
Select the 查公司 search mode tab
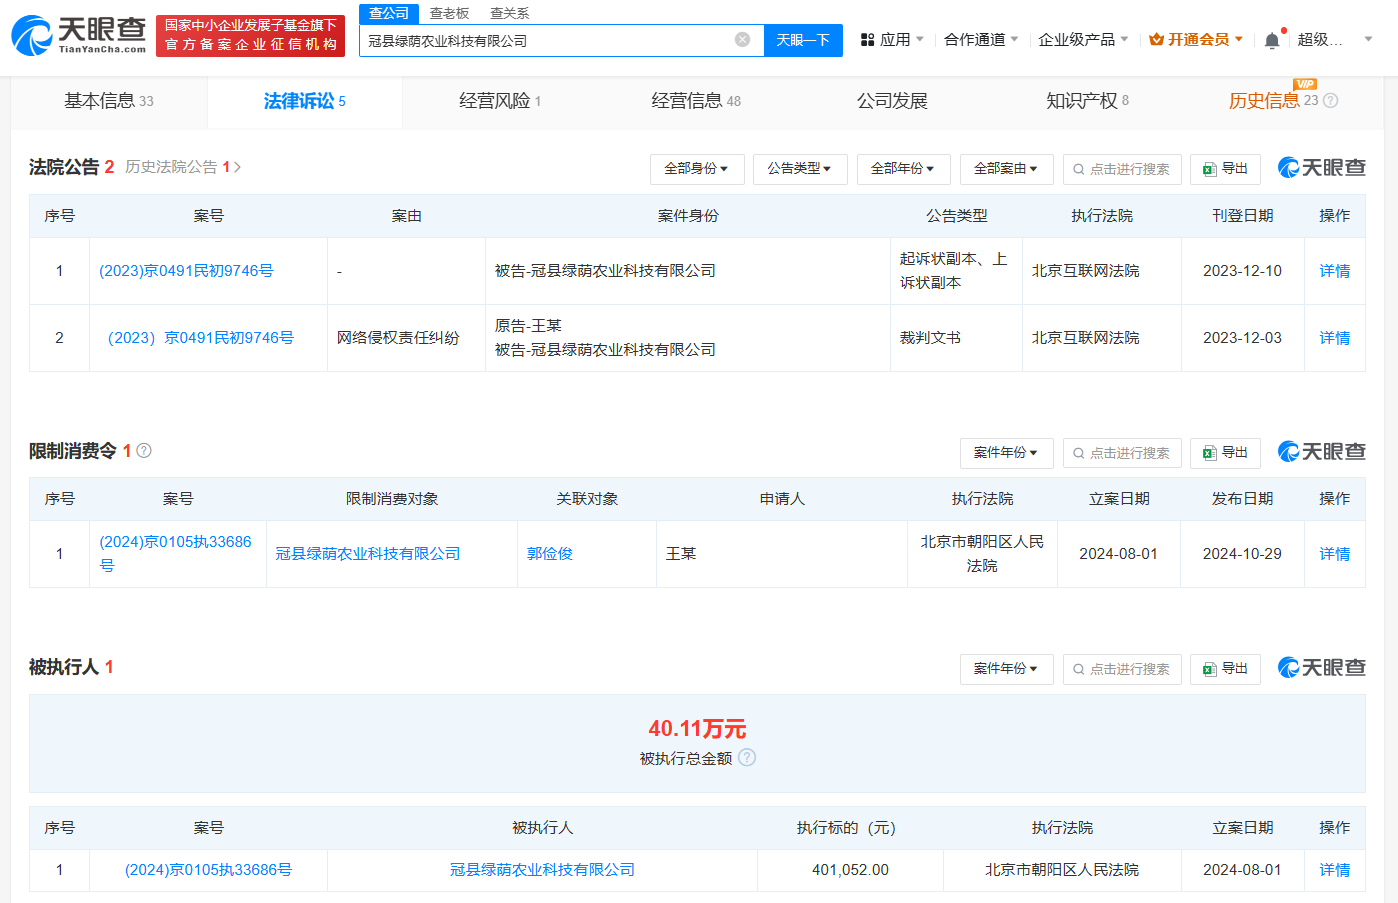[389, 13]
